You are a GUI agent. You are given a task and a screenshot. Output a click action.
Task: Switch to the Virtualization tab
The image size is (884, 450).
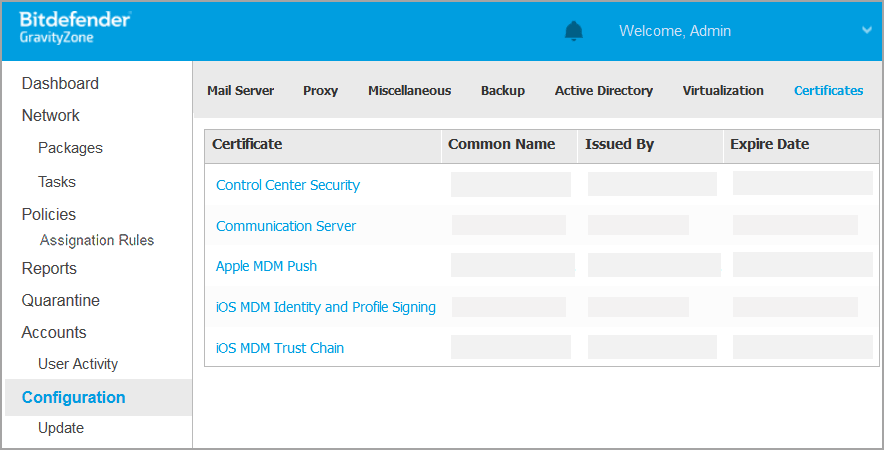(x=723, y=91)
